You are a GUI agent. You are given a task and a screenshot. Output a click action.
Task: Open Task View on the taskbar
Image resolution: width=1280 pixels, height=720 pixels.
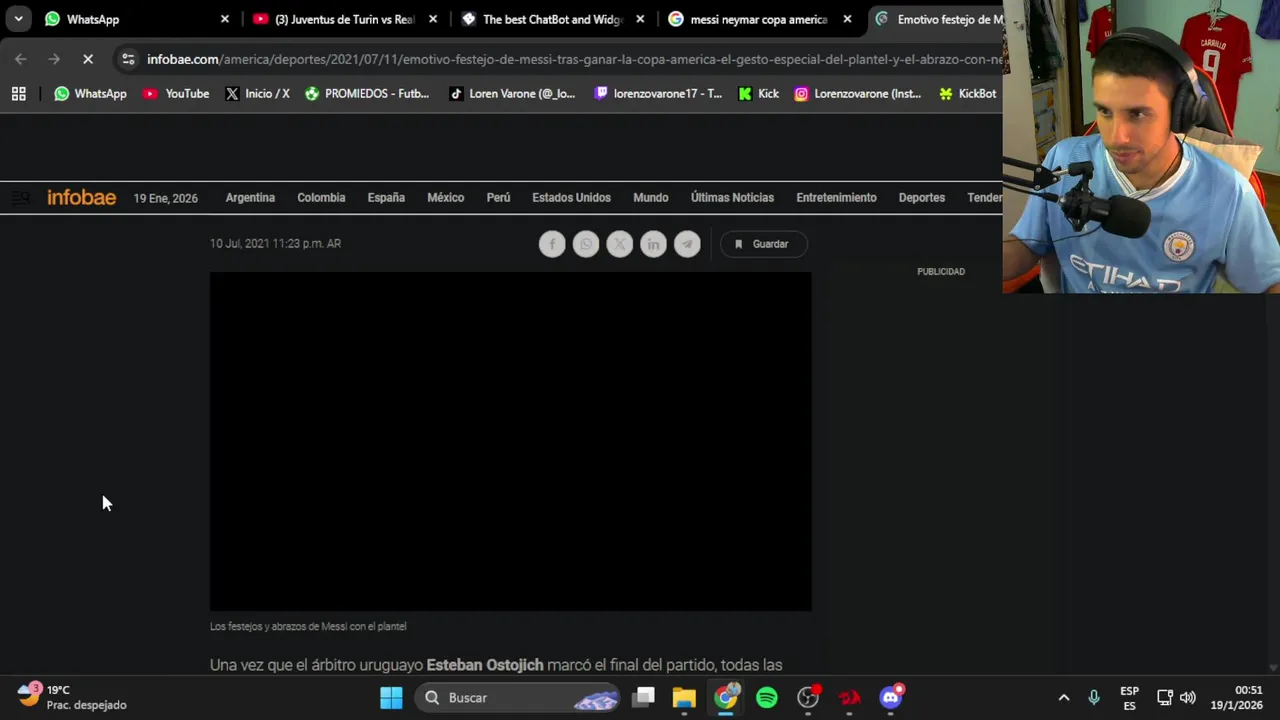click(x=644, y=697)
